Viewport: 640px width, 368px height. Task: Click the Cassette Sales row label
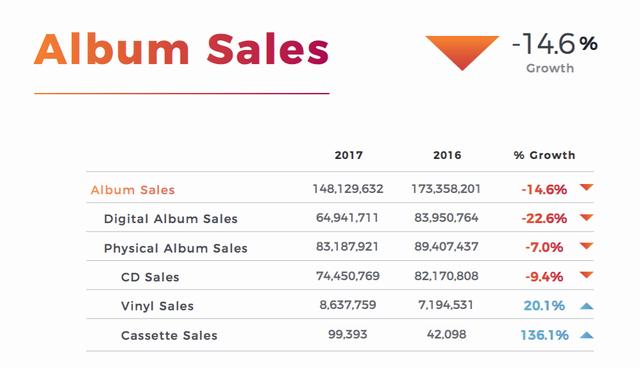(169, 335)
